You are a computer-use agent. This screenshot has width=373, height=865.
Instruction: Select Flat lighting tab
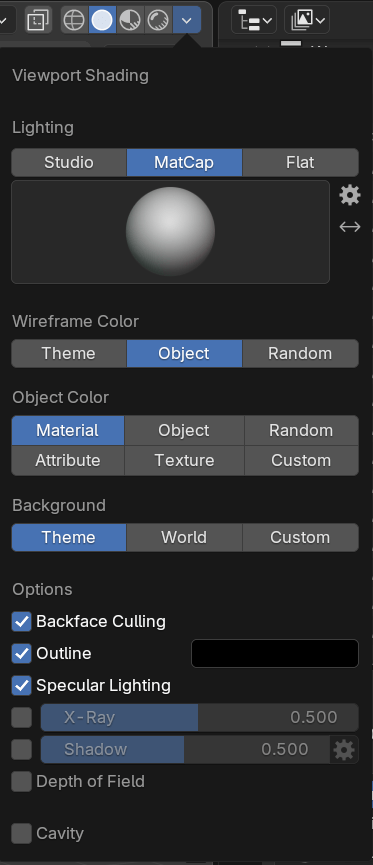click(x=300, y=162)
